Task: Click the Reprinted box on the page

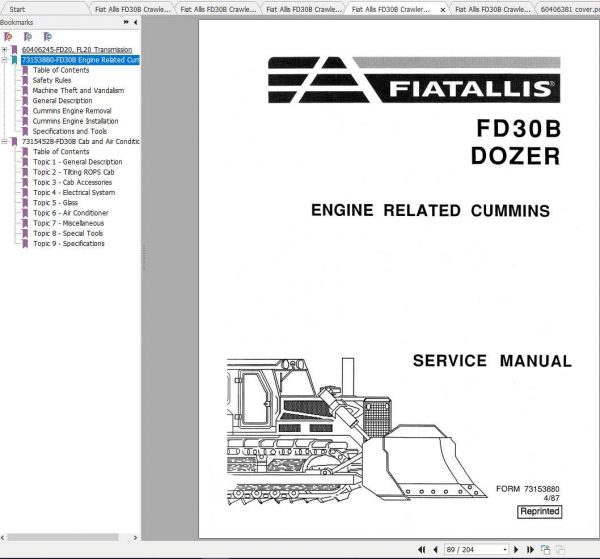Action: tap(540, 512)
